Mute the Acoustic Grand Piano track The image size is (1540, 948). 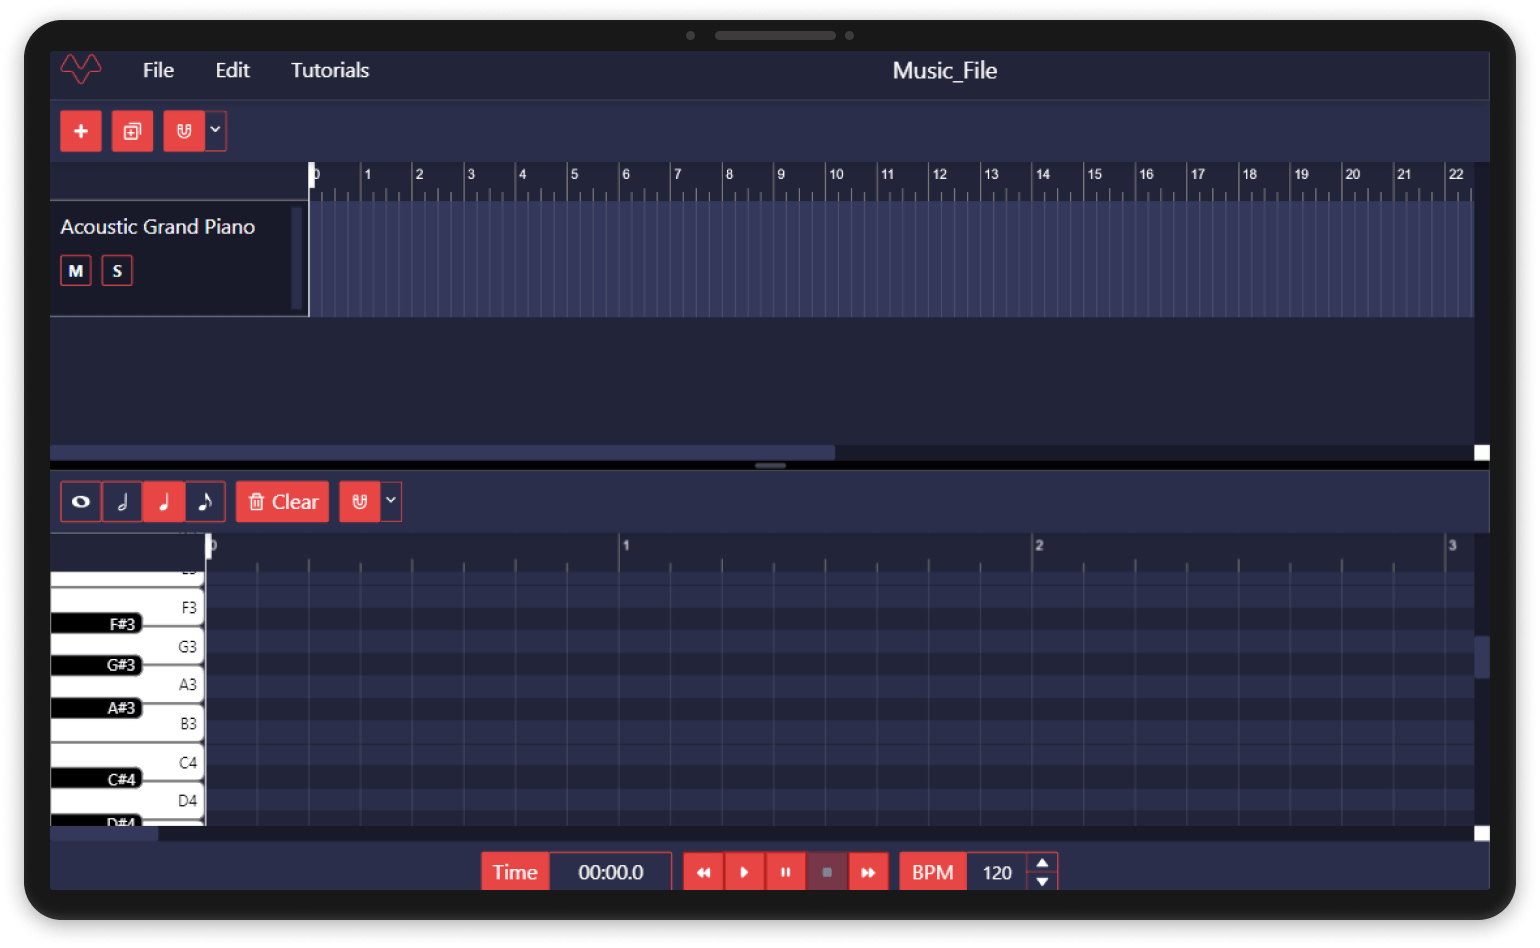tap(76, 271)
